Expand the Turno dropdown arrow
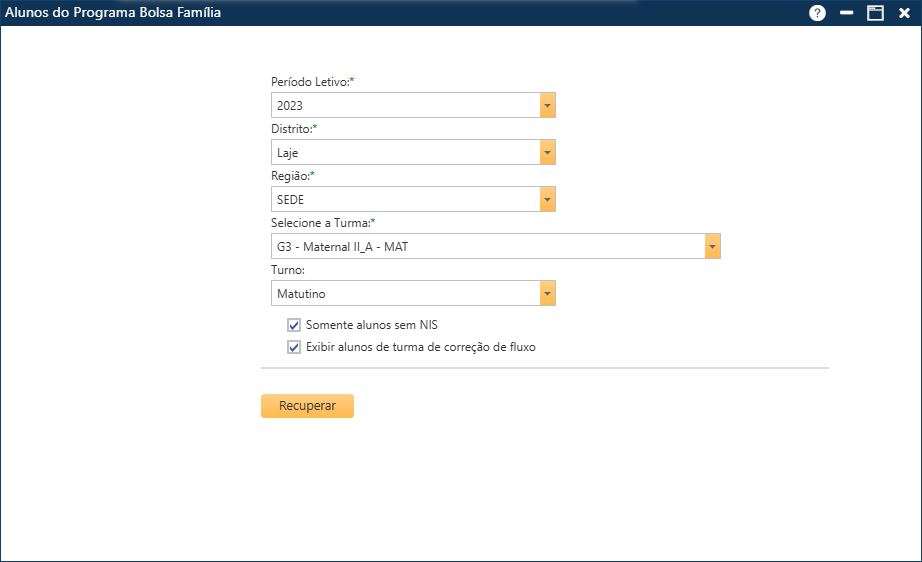Image resolution: width=922 pixels, height=562 pixels. point(547,293)
